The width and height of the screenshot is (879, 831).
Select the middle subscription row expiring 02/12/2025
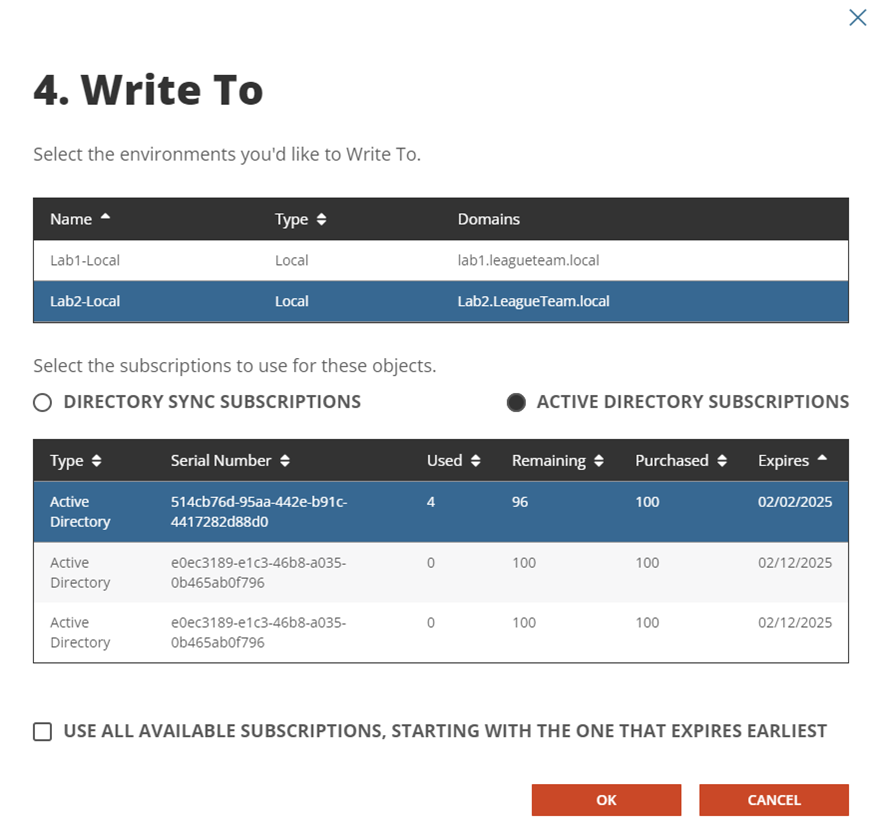coord(440,572)
